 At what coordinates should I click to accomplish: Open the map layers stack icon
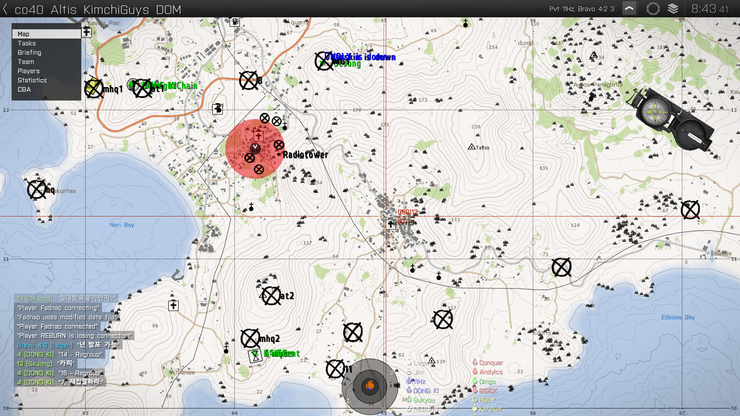coord(674,8)
